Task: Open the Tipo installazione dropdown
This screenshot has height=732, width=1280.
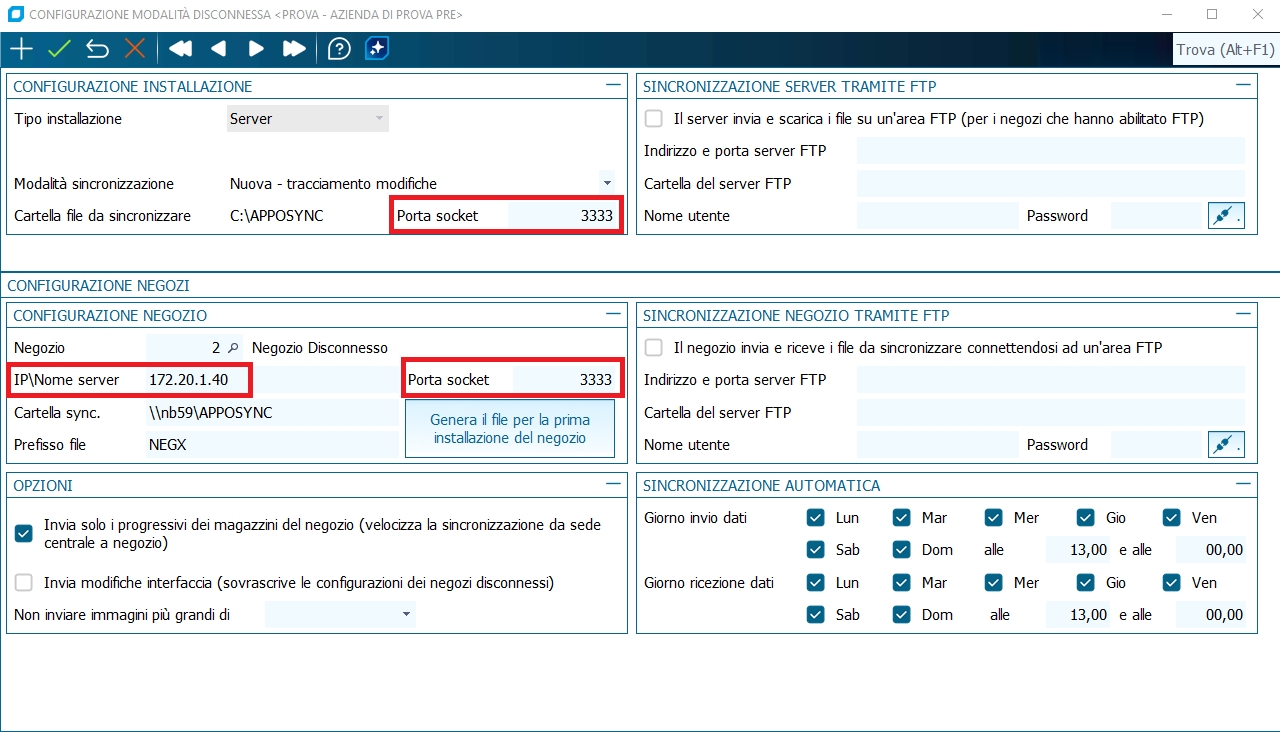Action: pyautogui.click(x=379, y=119)
